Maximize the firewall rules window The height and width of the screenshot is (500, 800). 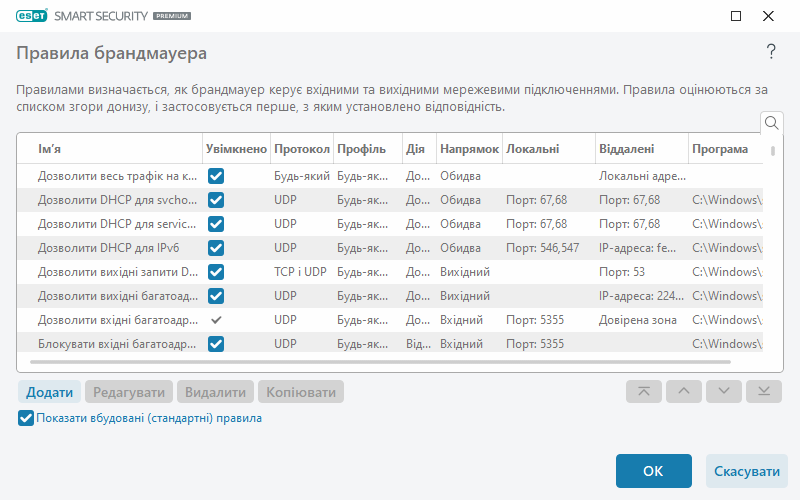tap(736, 16)
